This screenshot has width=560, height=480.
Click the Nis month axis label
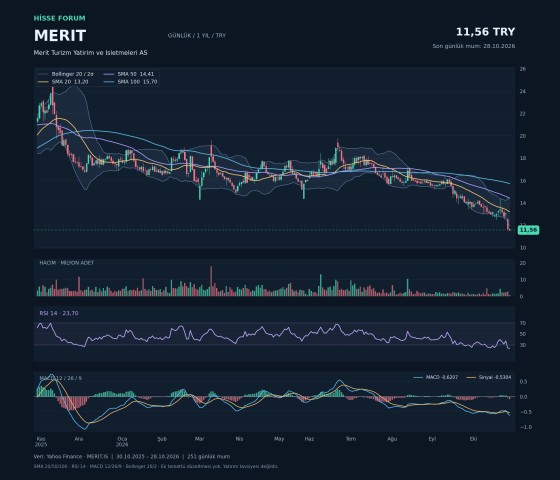(x=239, y=439)
